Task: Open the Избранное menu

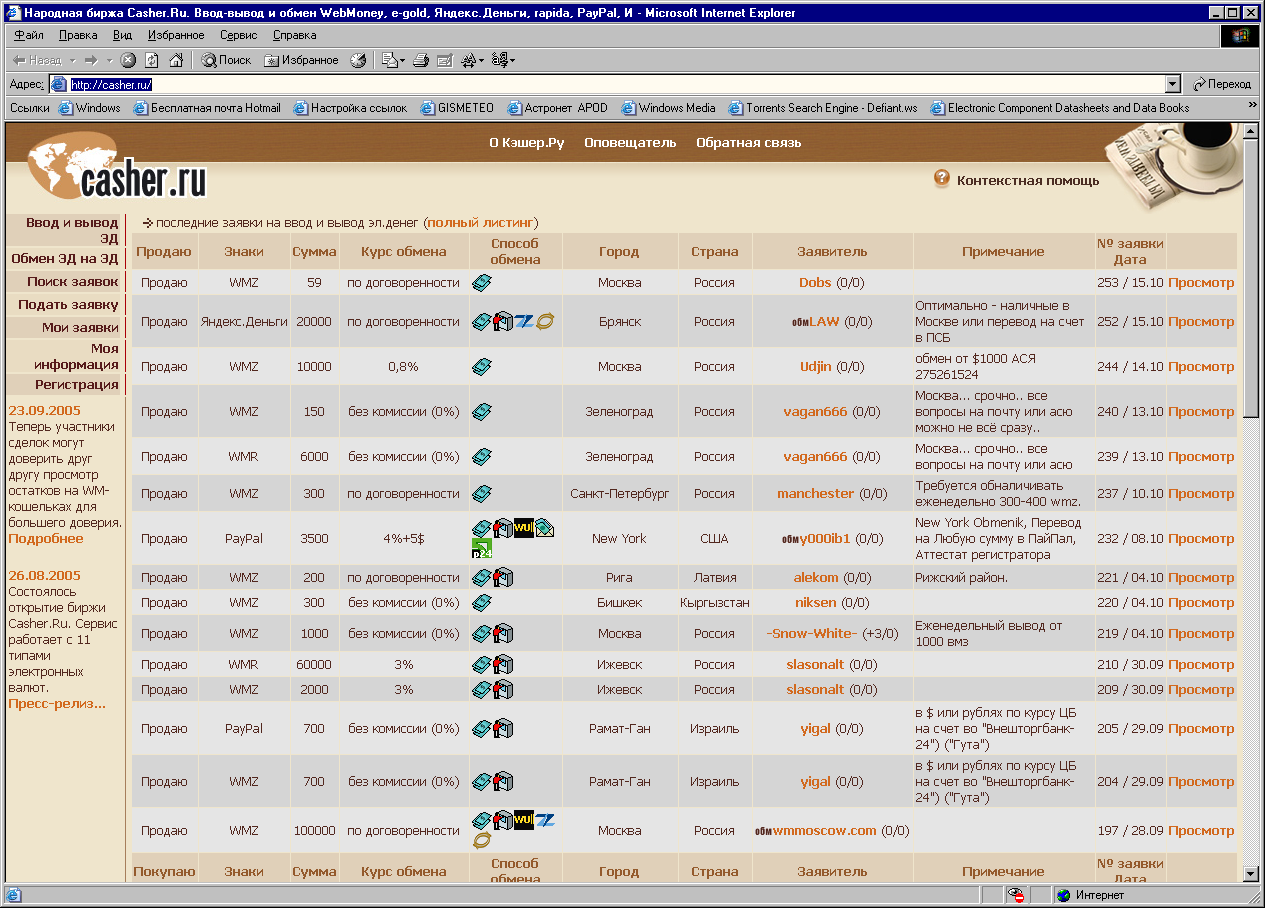Action: [x=175, y=35]
